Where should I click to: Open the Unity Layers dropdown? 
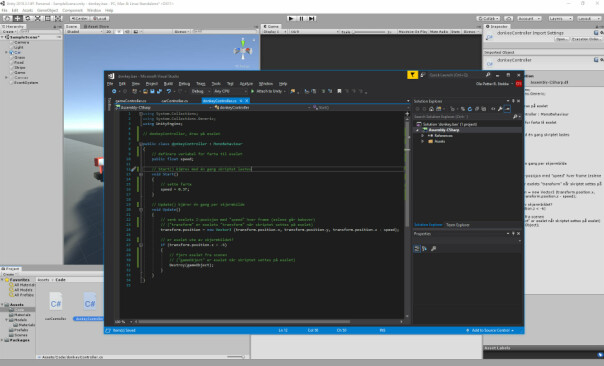coord(560,18)
